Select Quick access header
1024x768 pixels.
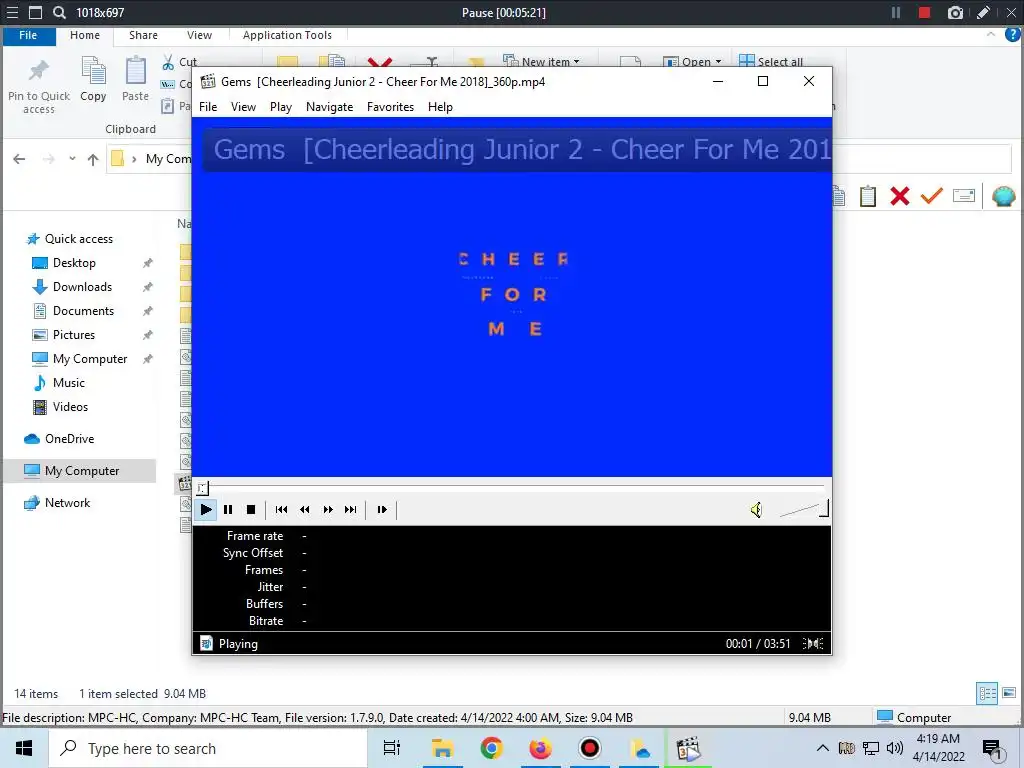[x=78, y=239]
